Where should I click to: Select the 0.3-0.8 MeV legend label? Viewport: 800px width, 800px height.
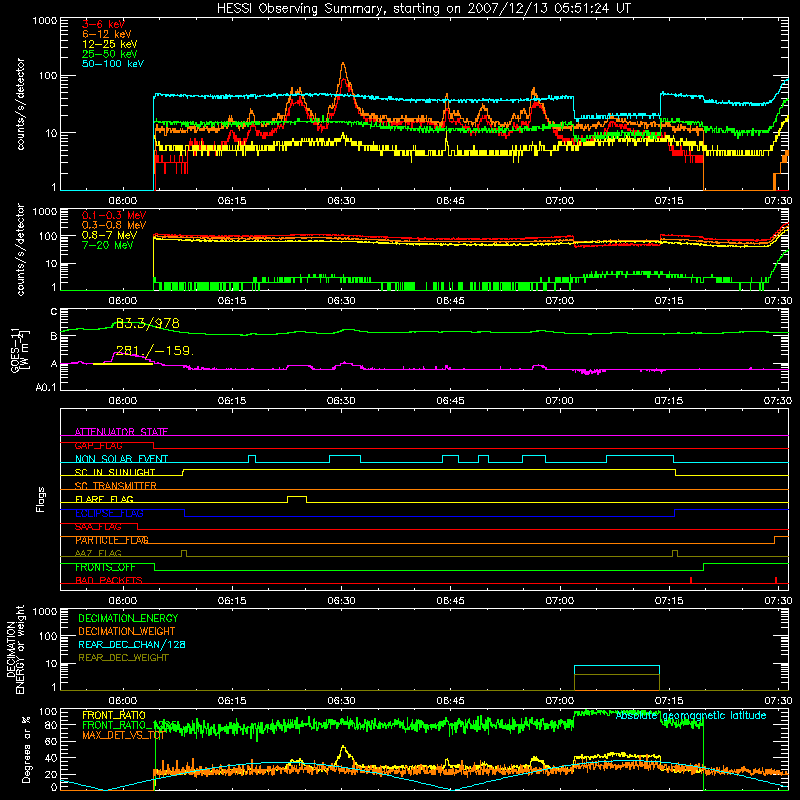(x=114, y=225)
